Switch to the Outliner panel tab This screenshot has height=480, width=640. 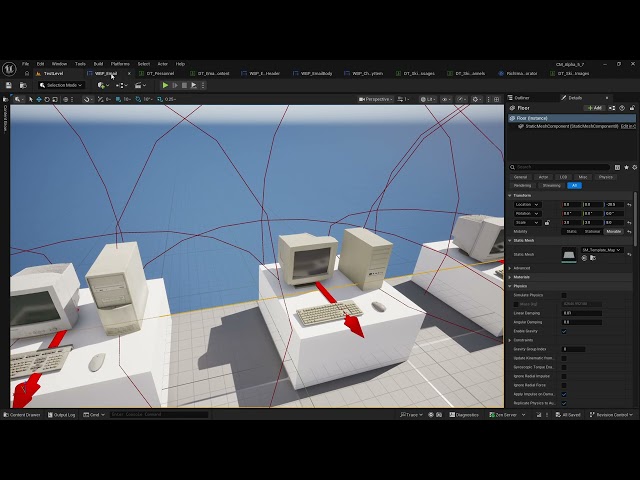pos(522,98)
